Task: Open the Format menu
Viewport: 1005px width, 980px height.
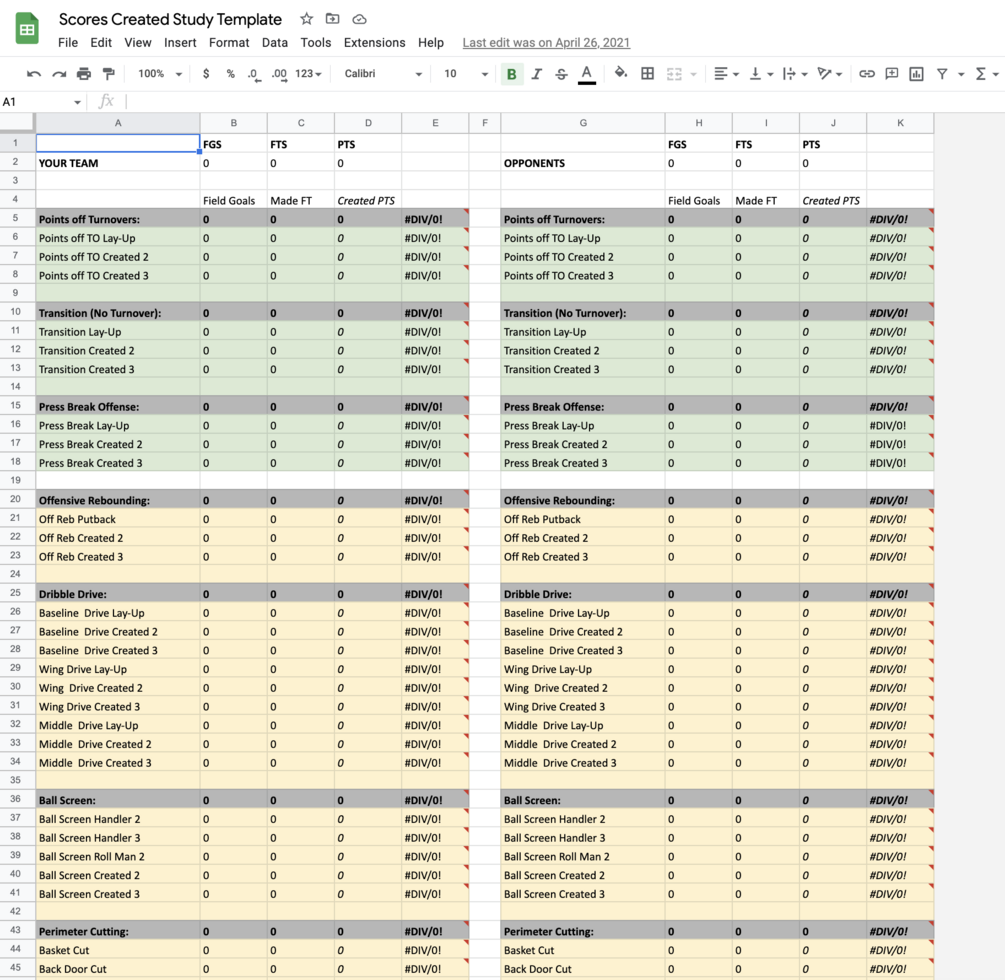Action: (229, 43)
